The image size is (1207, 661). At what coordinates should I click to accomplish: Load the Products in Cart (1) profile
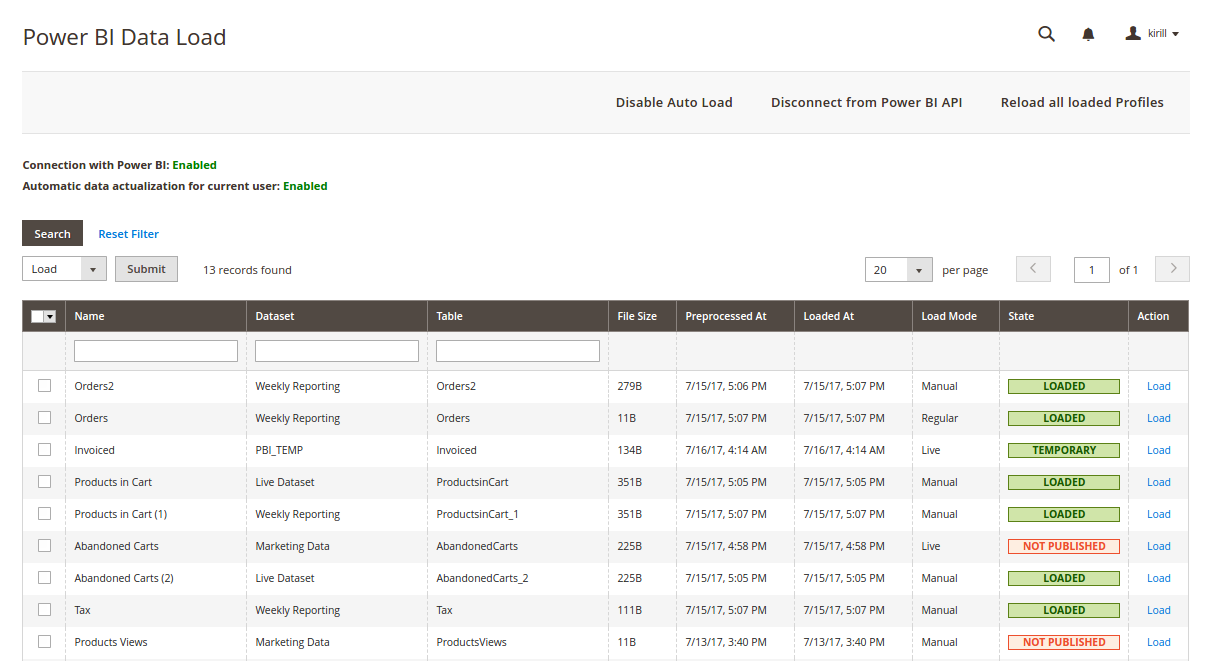pos(1159,514)
